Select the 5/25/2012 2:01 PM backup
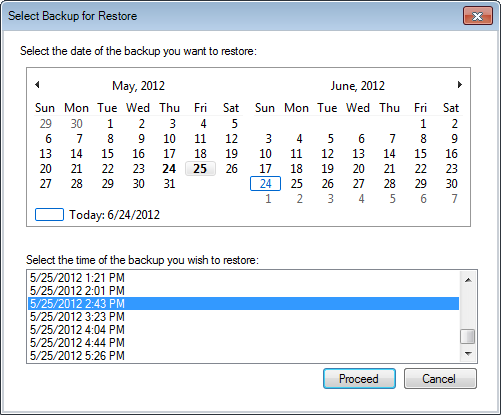The width and height of the screenshot is (501, 415). click(244, 291)
